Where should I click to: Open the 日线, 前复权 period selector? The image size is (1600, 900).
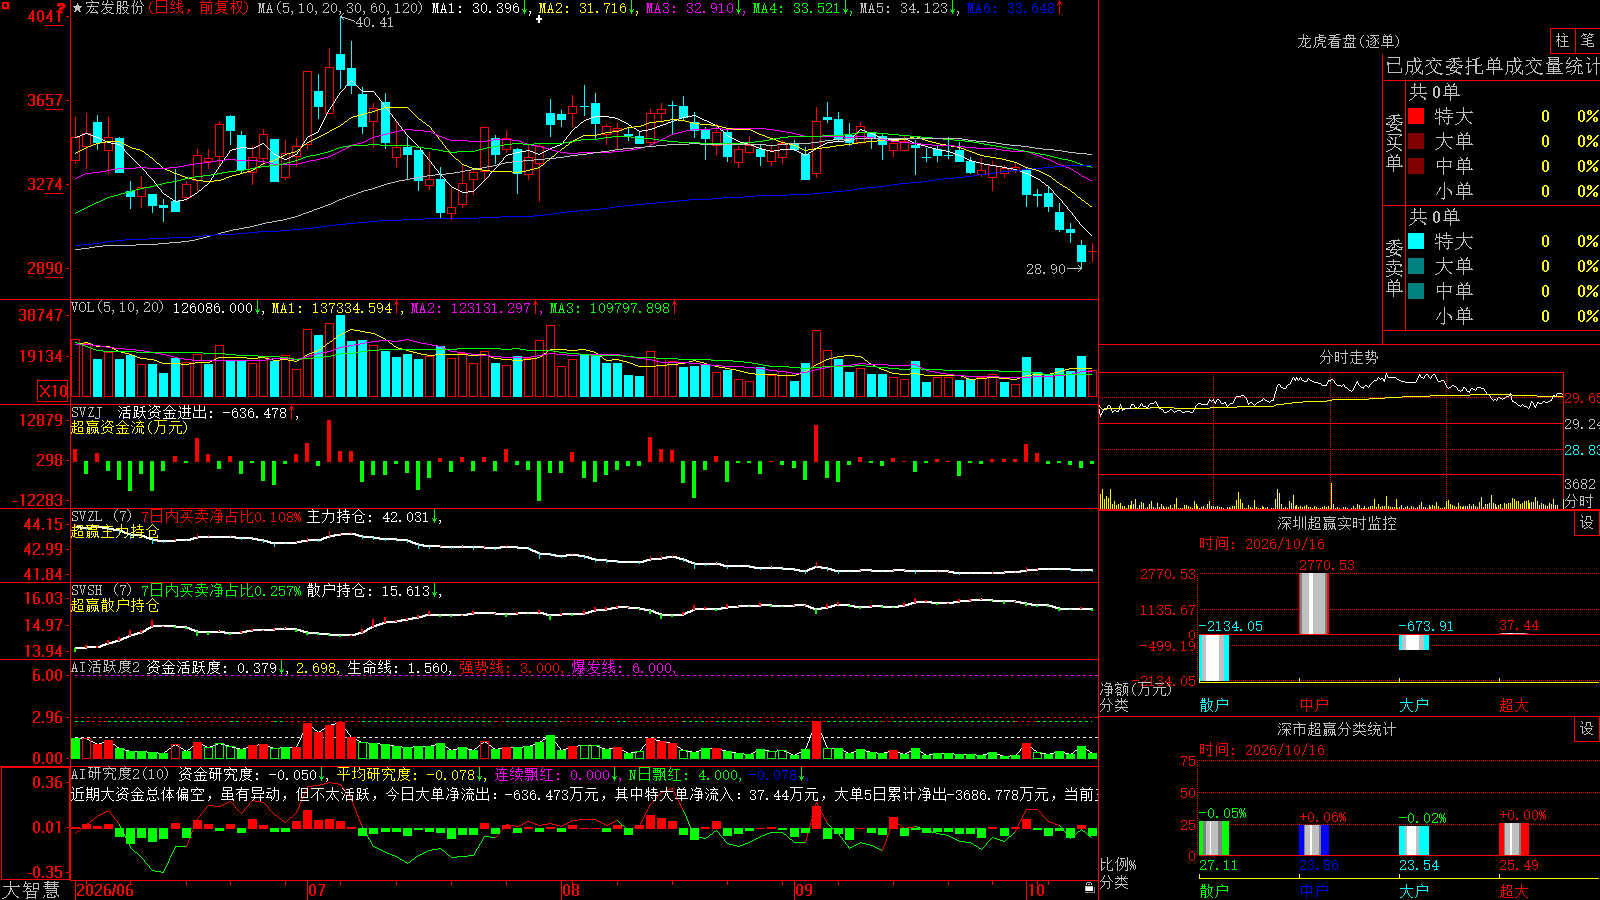click(x=199, y=8)
